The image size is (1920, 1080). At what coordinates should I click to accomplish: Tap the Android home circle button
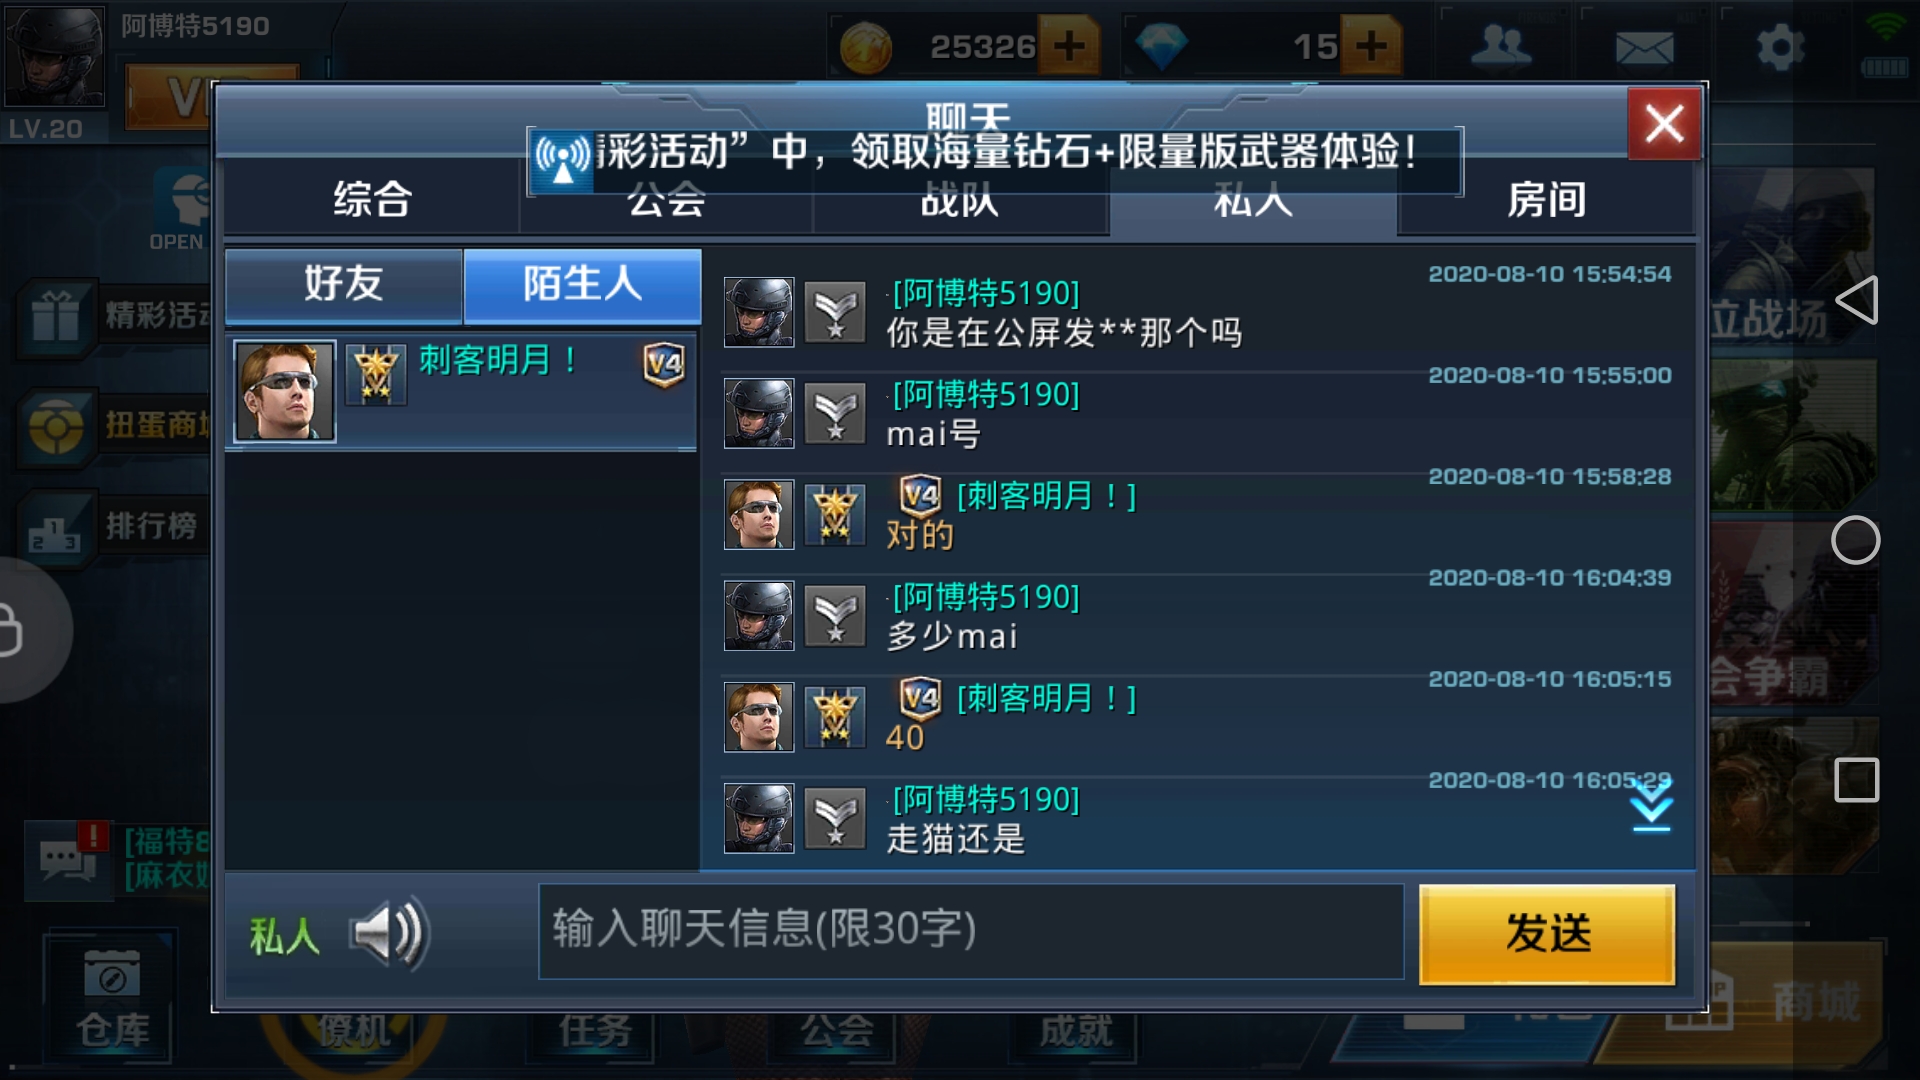coord(1856,540)
